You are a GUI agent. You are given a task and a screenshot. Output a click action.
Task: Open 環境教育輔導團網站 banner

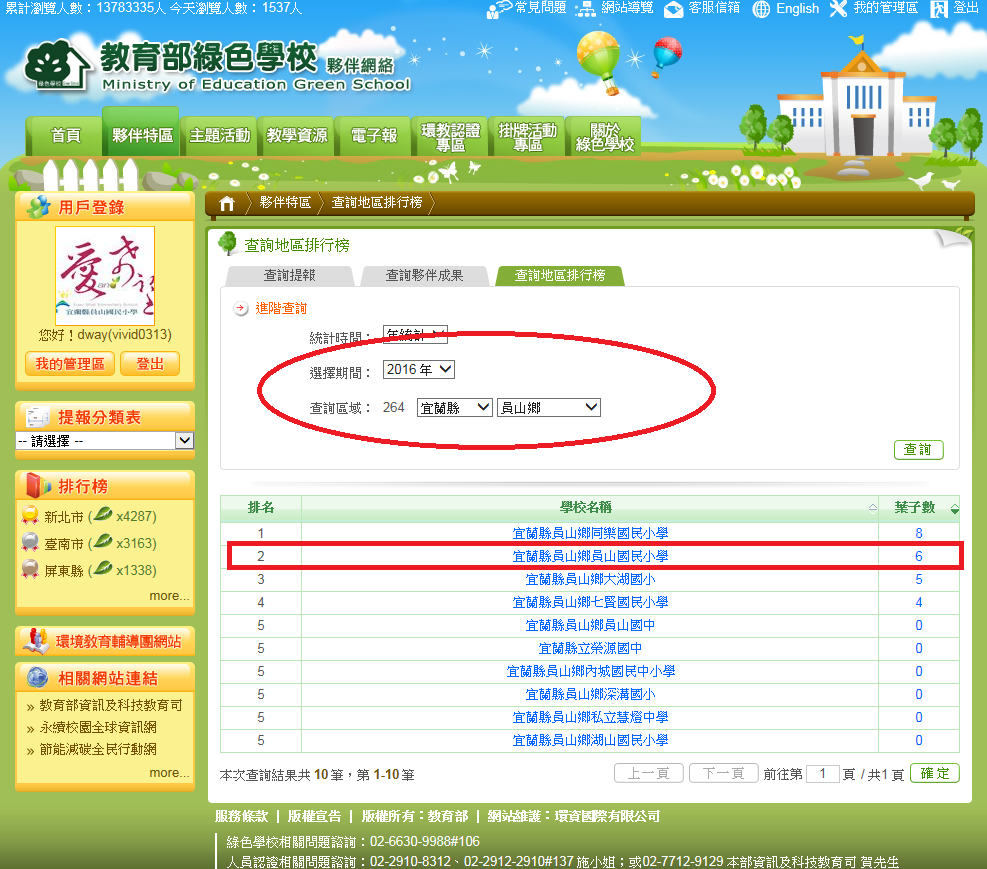pos(104,641)
